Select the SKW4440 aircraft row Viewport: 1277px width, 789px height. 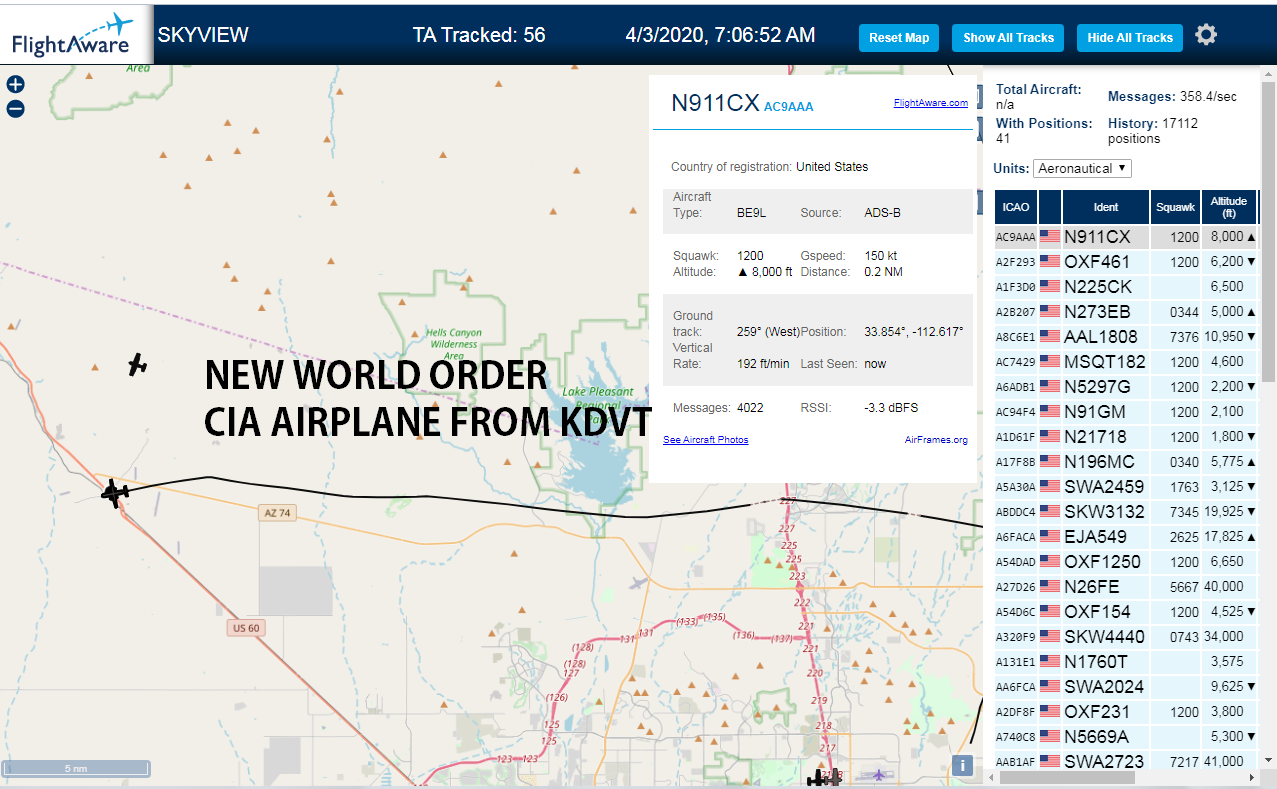pos(1126,637)
